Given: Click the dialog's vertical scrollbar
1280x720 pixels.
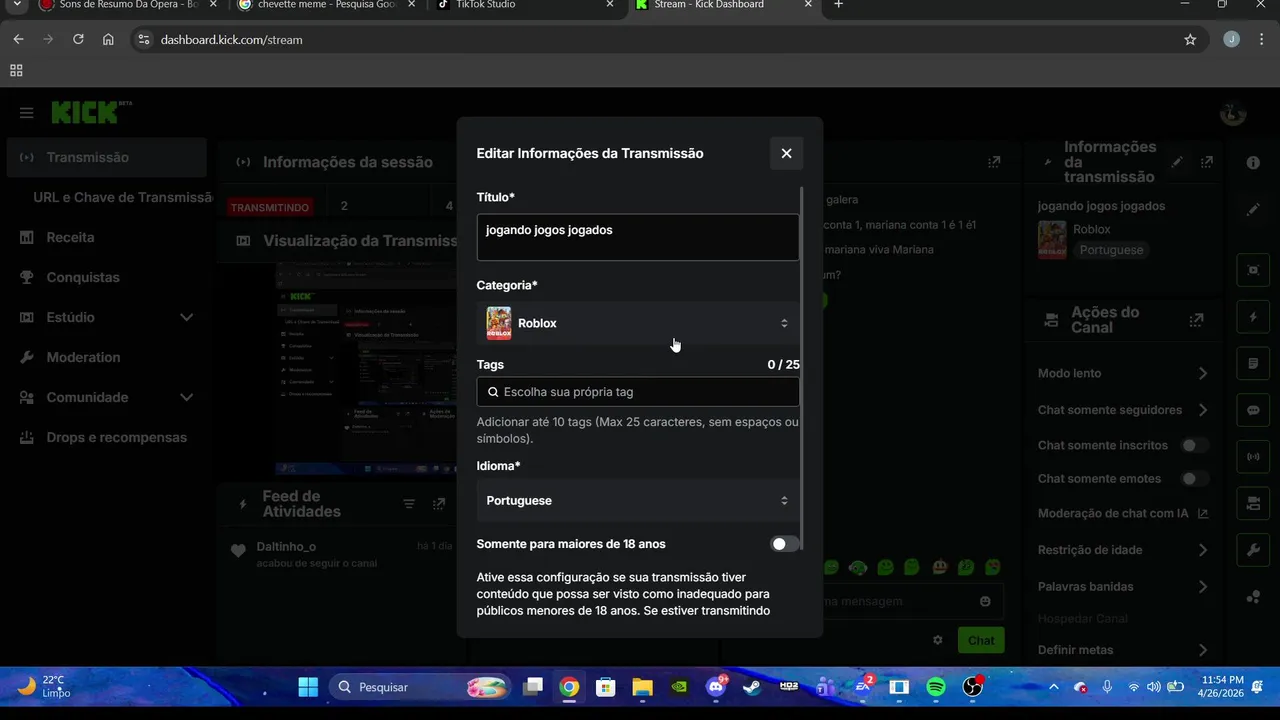Looking at the screenshot, I should 802,368.
